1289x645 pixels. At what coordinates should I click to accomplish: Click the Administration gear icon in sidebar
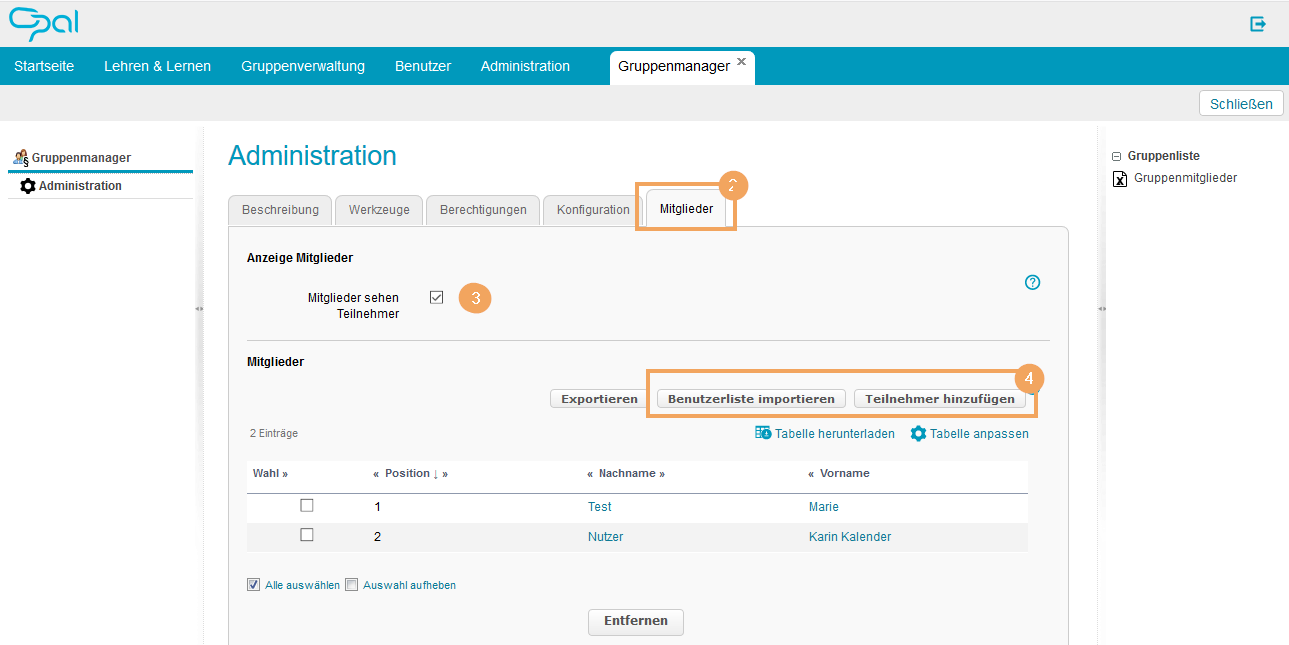pyautogui.click(x=28, y=186)
